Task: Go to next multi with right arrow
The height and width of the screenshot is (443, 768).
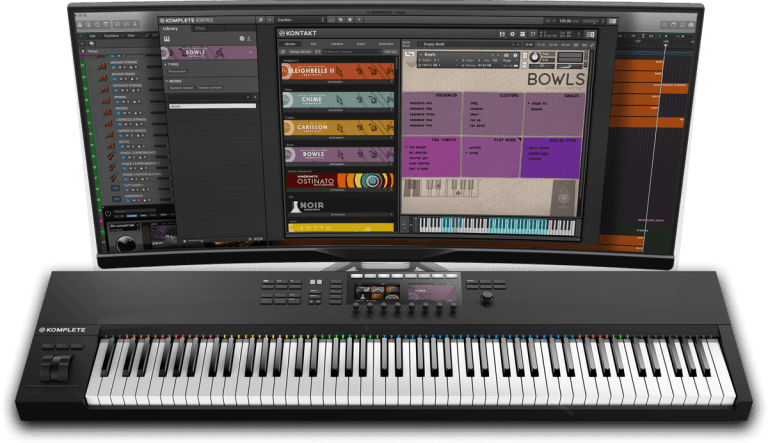Action: (518, 45)
